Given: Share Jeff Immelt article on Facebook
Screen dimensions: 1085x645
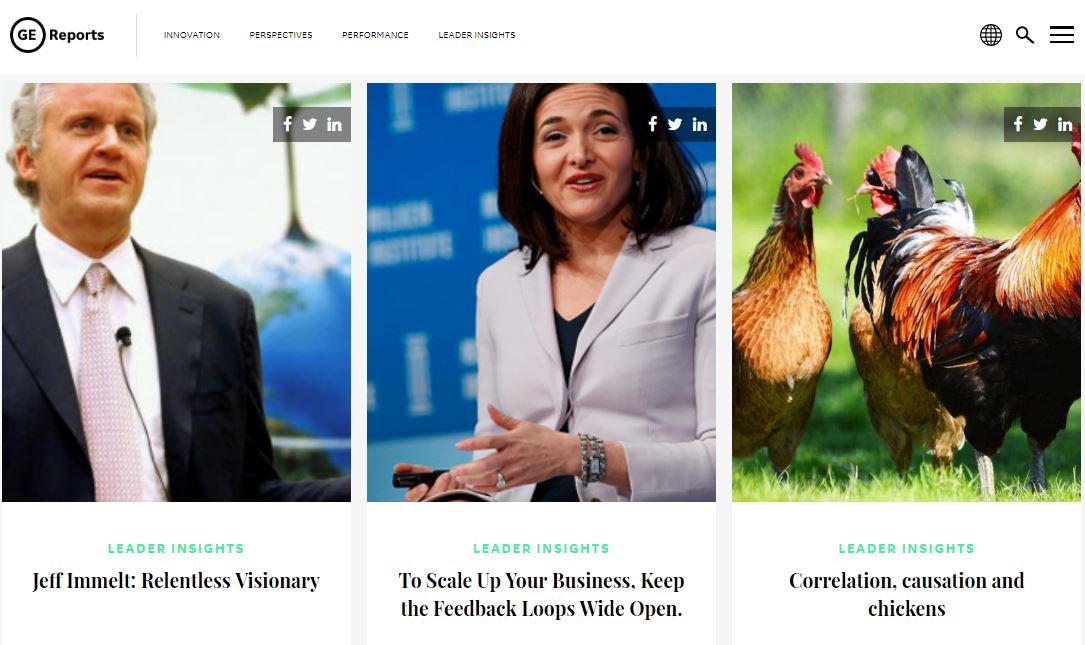Looking at the screenshot, I should [288, 124].
